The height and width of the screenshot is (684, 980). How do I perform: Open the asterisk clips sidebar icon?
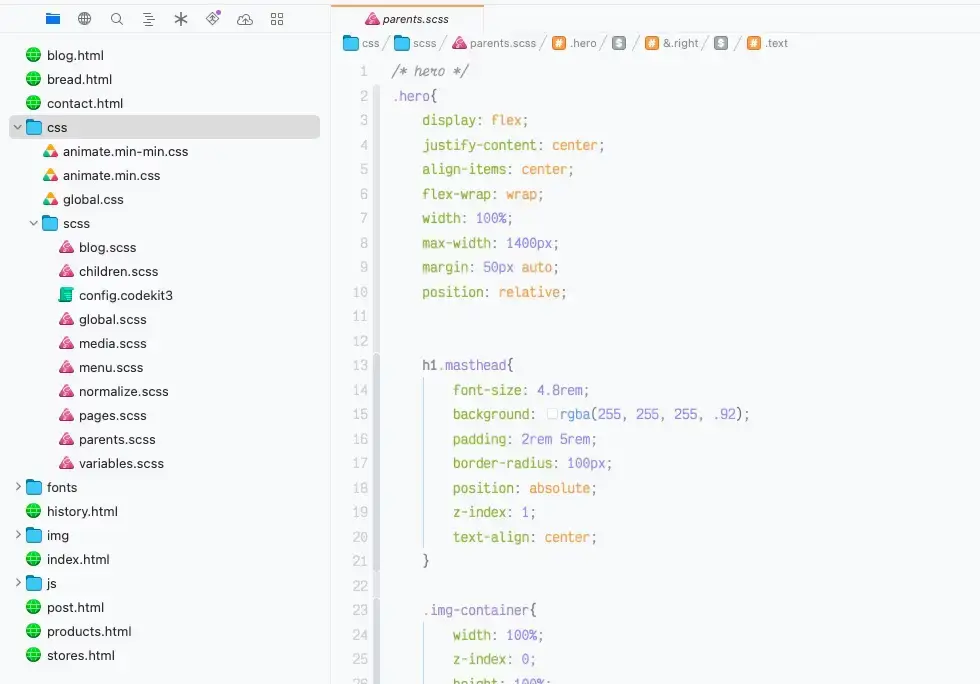point(181,19)
